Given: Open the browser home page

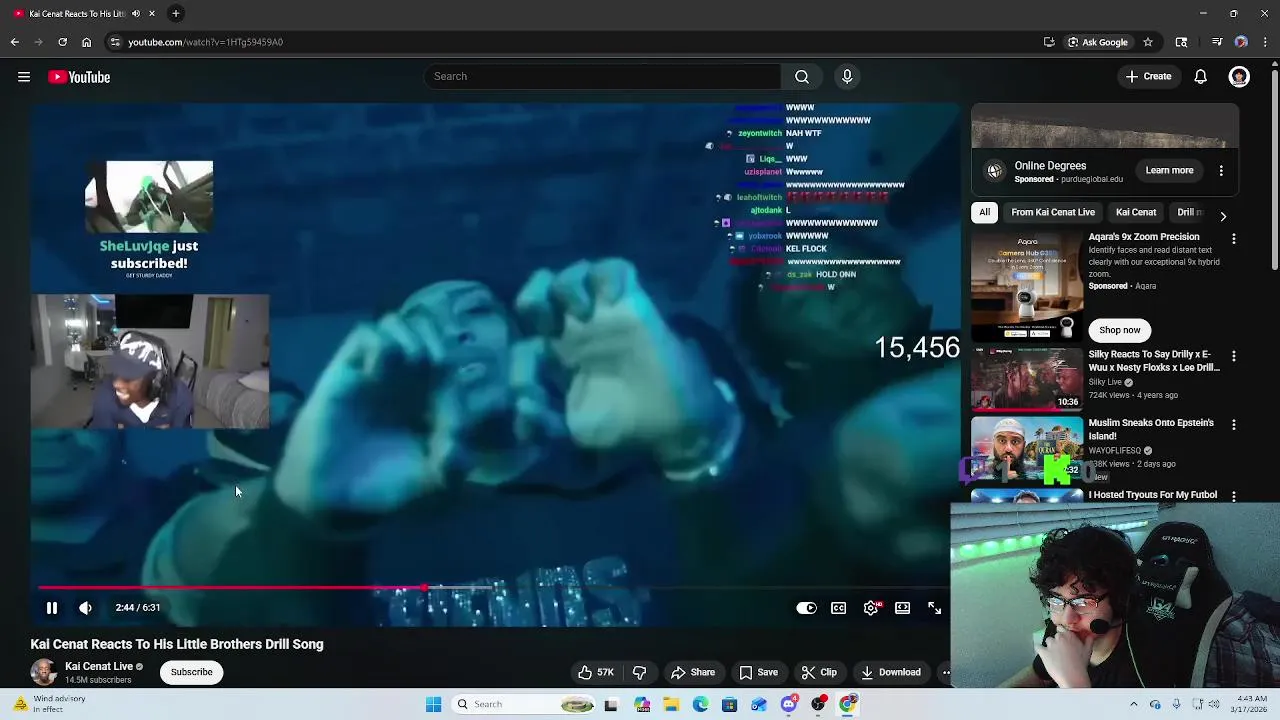Looking at the screenshot, I should pos(87,42).
